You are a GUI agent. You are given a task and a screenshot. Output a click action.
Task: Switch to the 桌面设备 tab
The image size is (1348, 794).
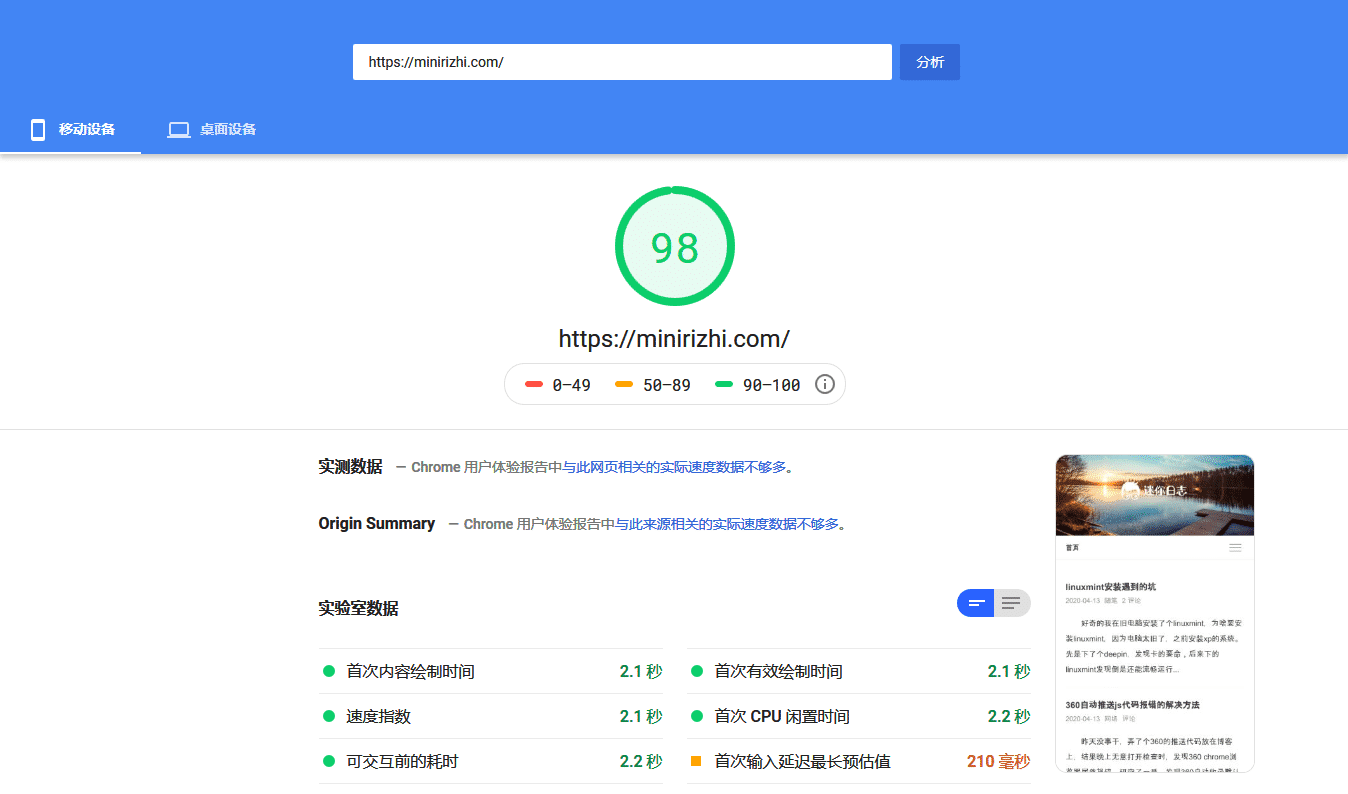[212, 129]
